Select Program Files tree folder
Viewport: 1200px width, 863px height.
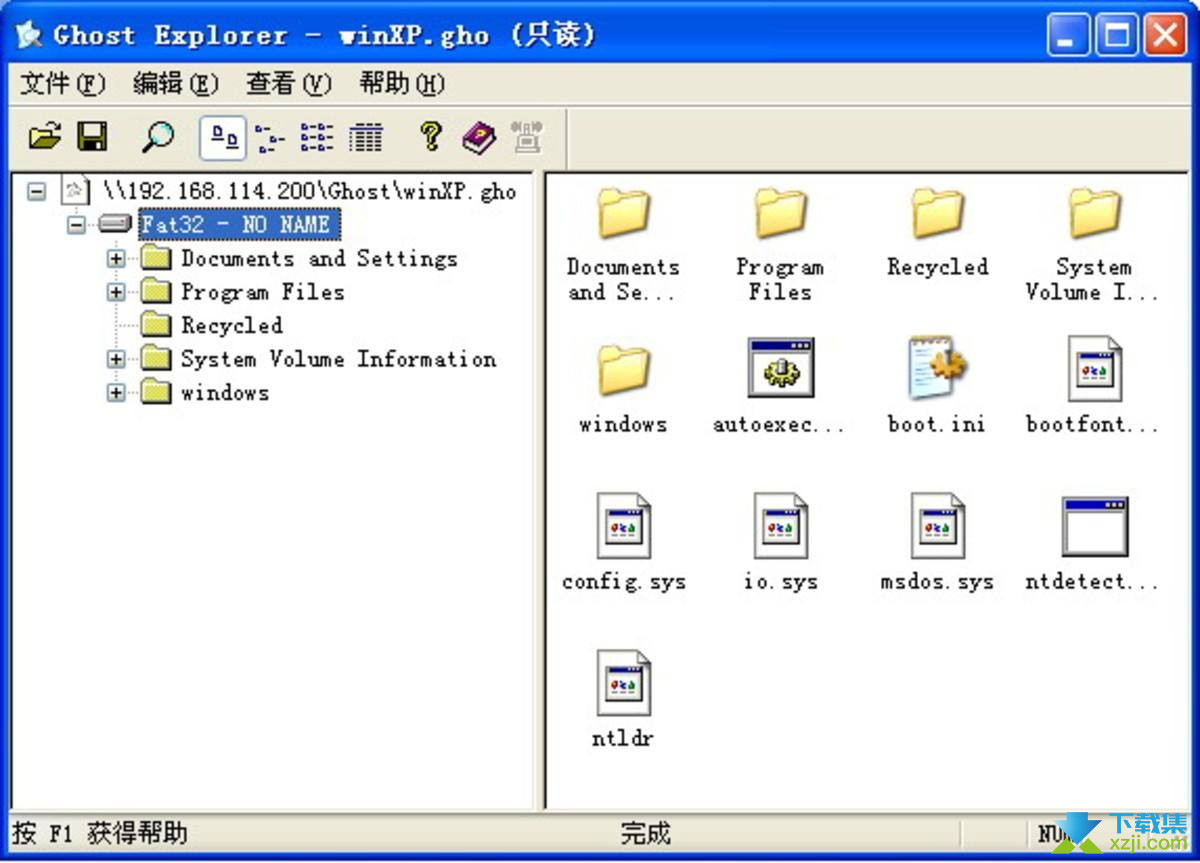[262, 292]
